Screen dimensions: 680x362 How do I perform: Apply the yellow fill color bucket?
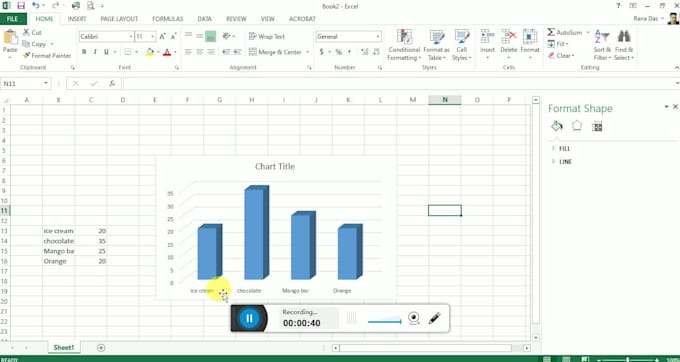pyautogui.click(x=150, y=52)
